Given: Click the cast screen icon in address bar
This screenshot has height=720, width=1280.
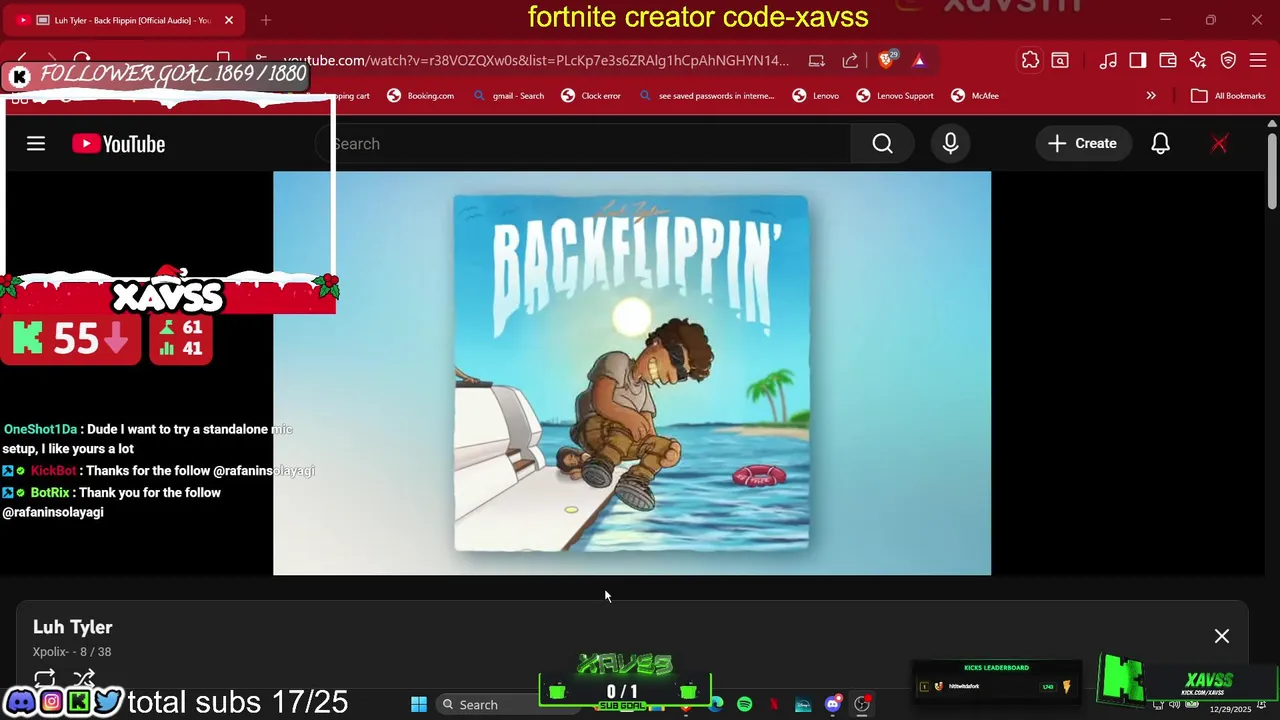Looking at the screenshot, I should (817, 60).
